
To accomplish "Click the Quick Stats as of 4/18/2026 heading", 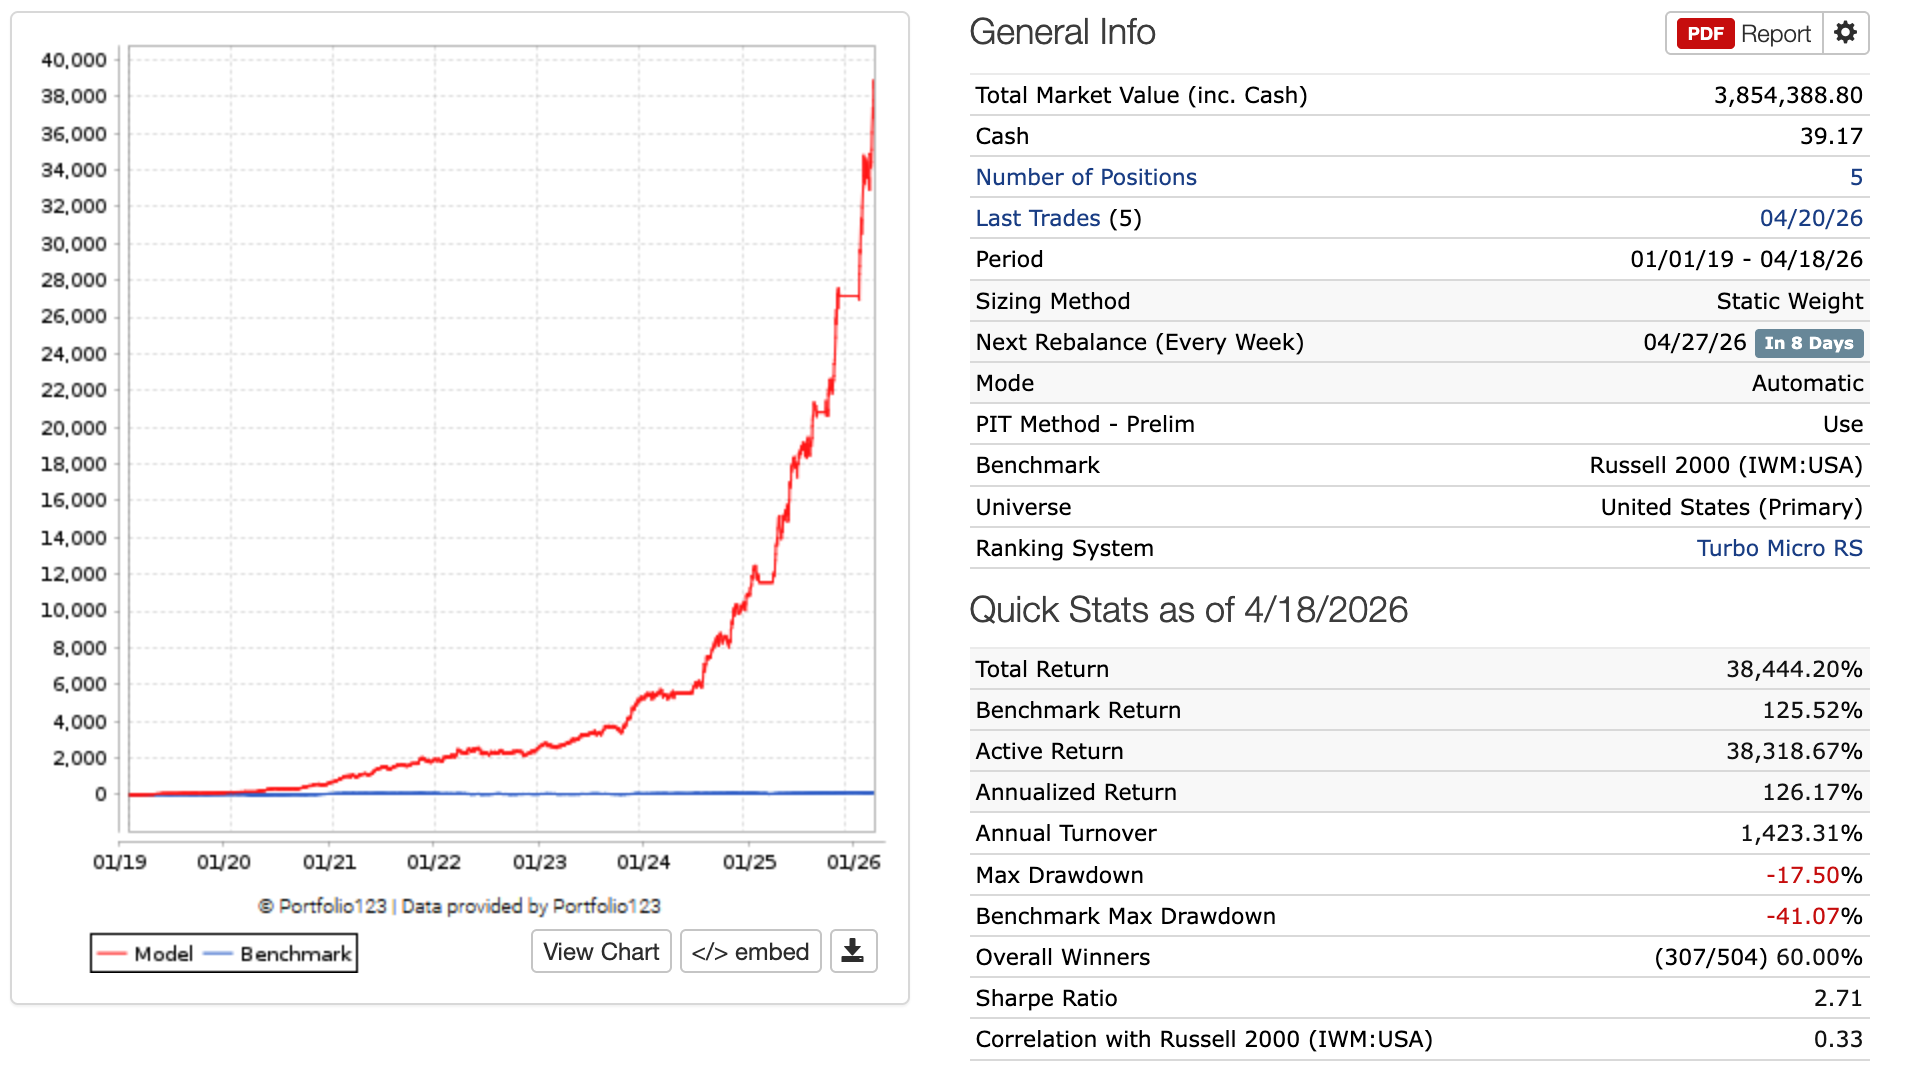I will point(1188,610).
